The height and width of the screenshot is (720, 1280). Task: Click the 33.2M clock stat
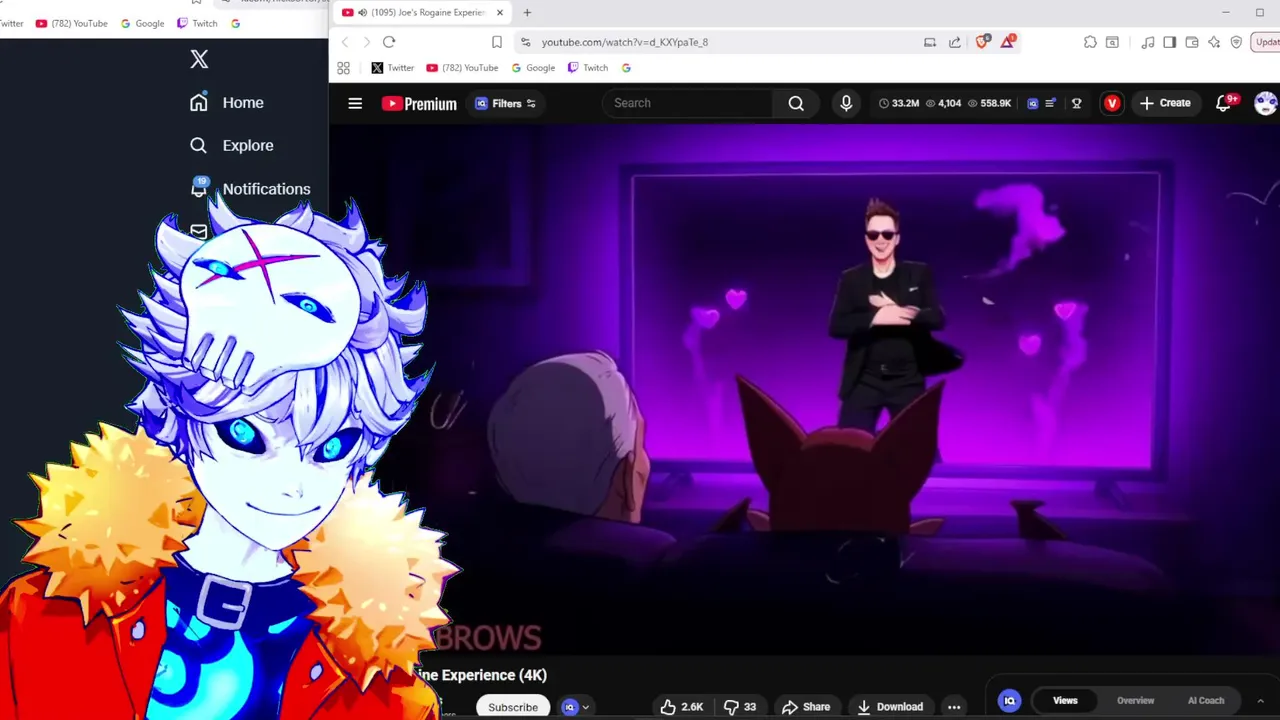[x=899, y=103]
